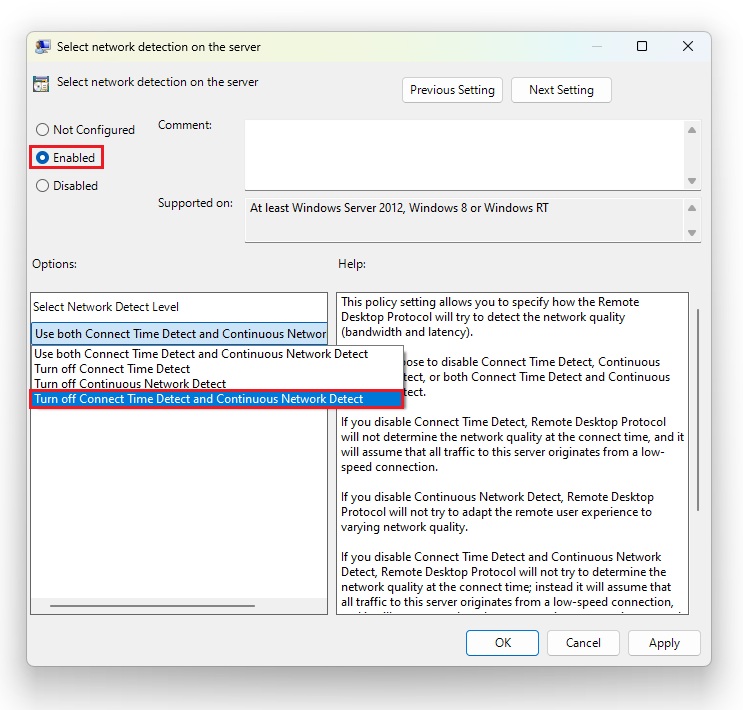This screenshot has width=743, height=710.
Task: Pick 'Turn off Connect Time Detect and Continuous Network Detect'
Action: point(217,399)
